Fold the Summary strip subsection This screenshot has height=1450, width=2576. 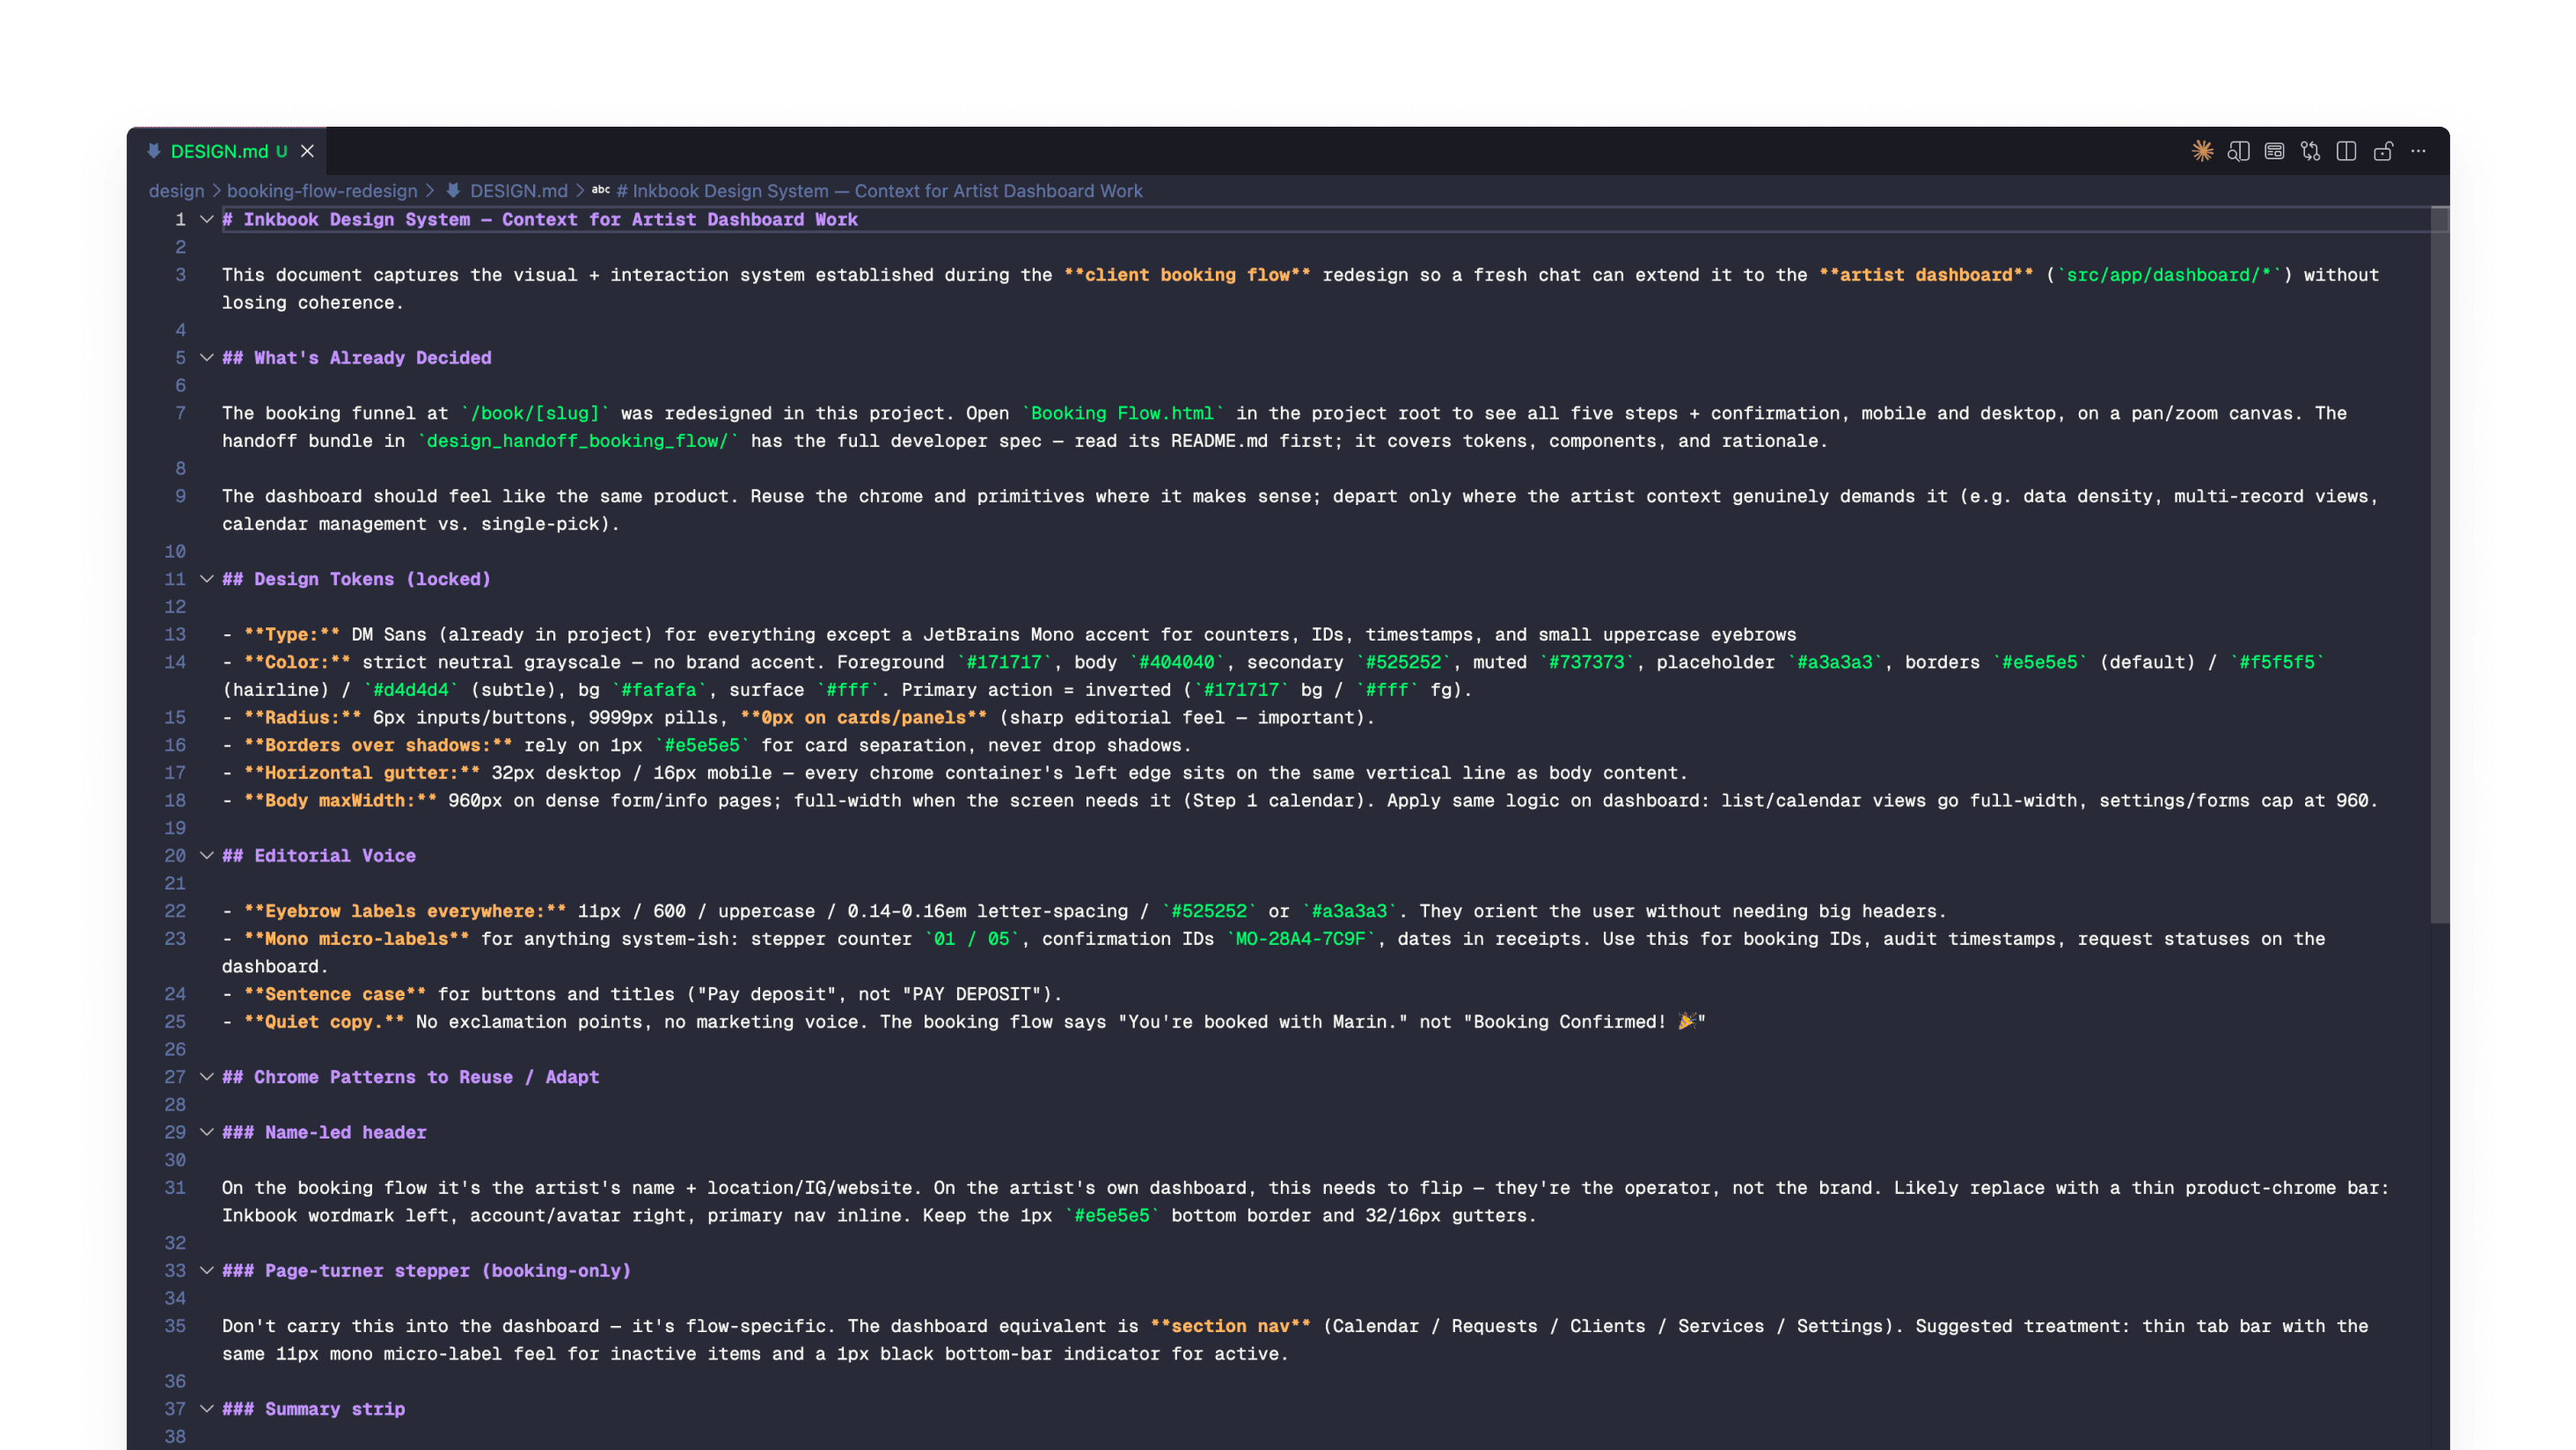tap(206, 1409)
